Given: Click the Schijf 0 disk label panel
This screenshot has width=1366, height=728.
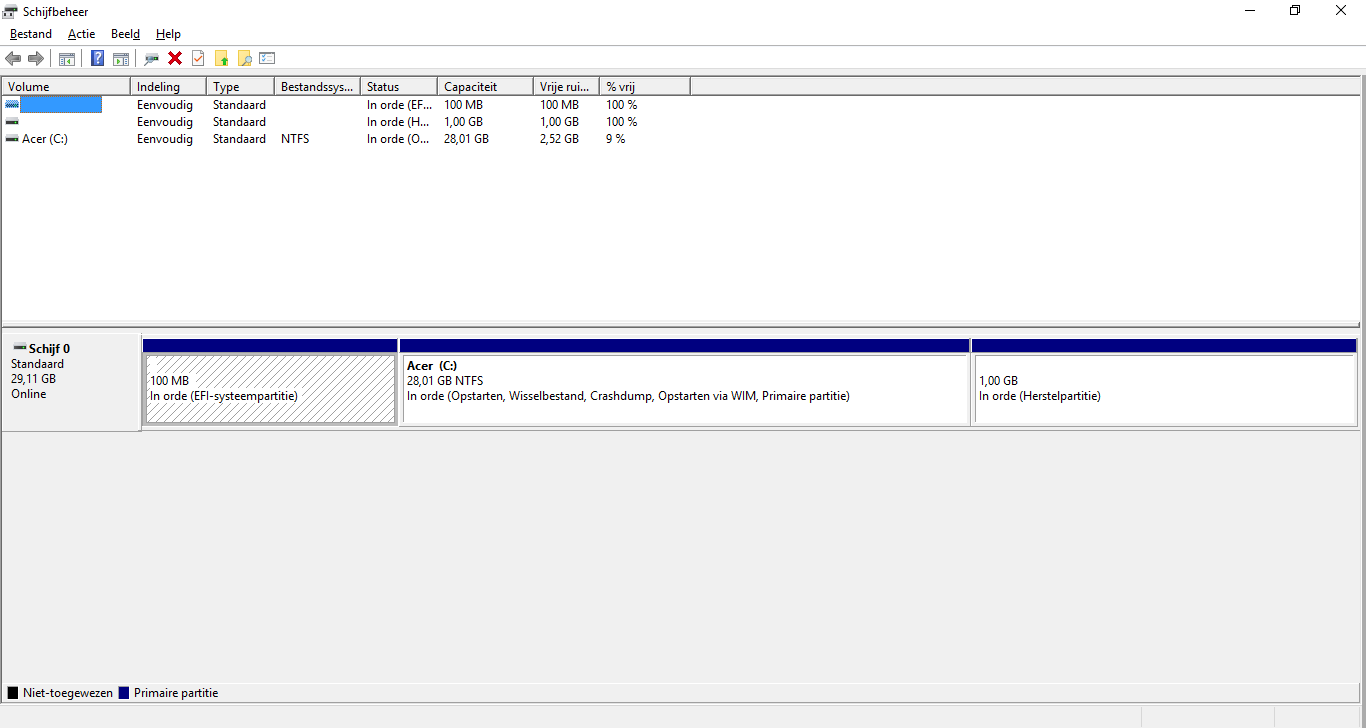Looking at the screenshot, I should click(71, 382).
